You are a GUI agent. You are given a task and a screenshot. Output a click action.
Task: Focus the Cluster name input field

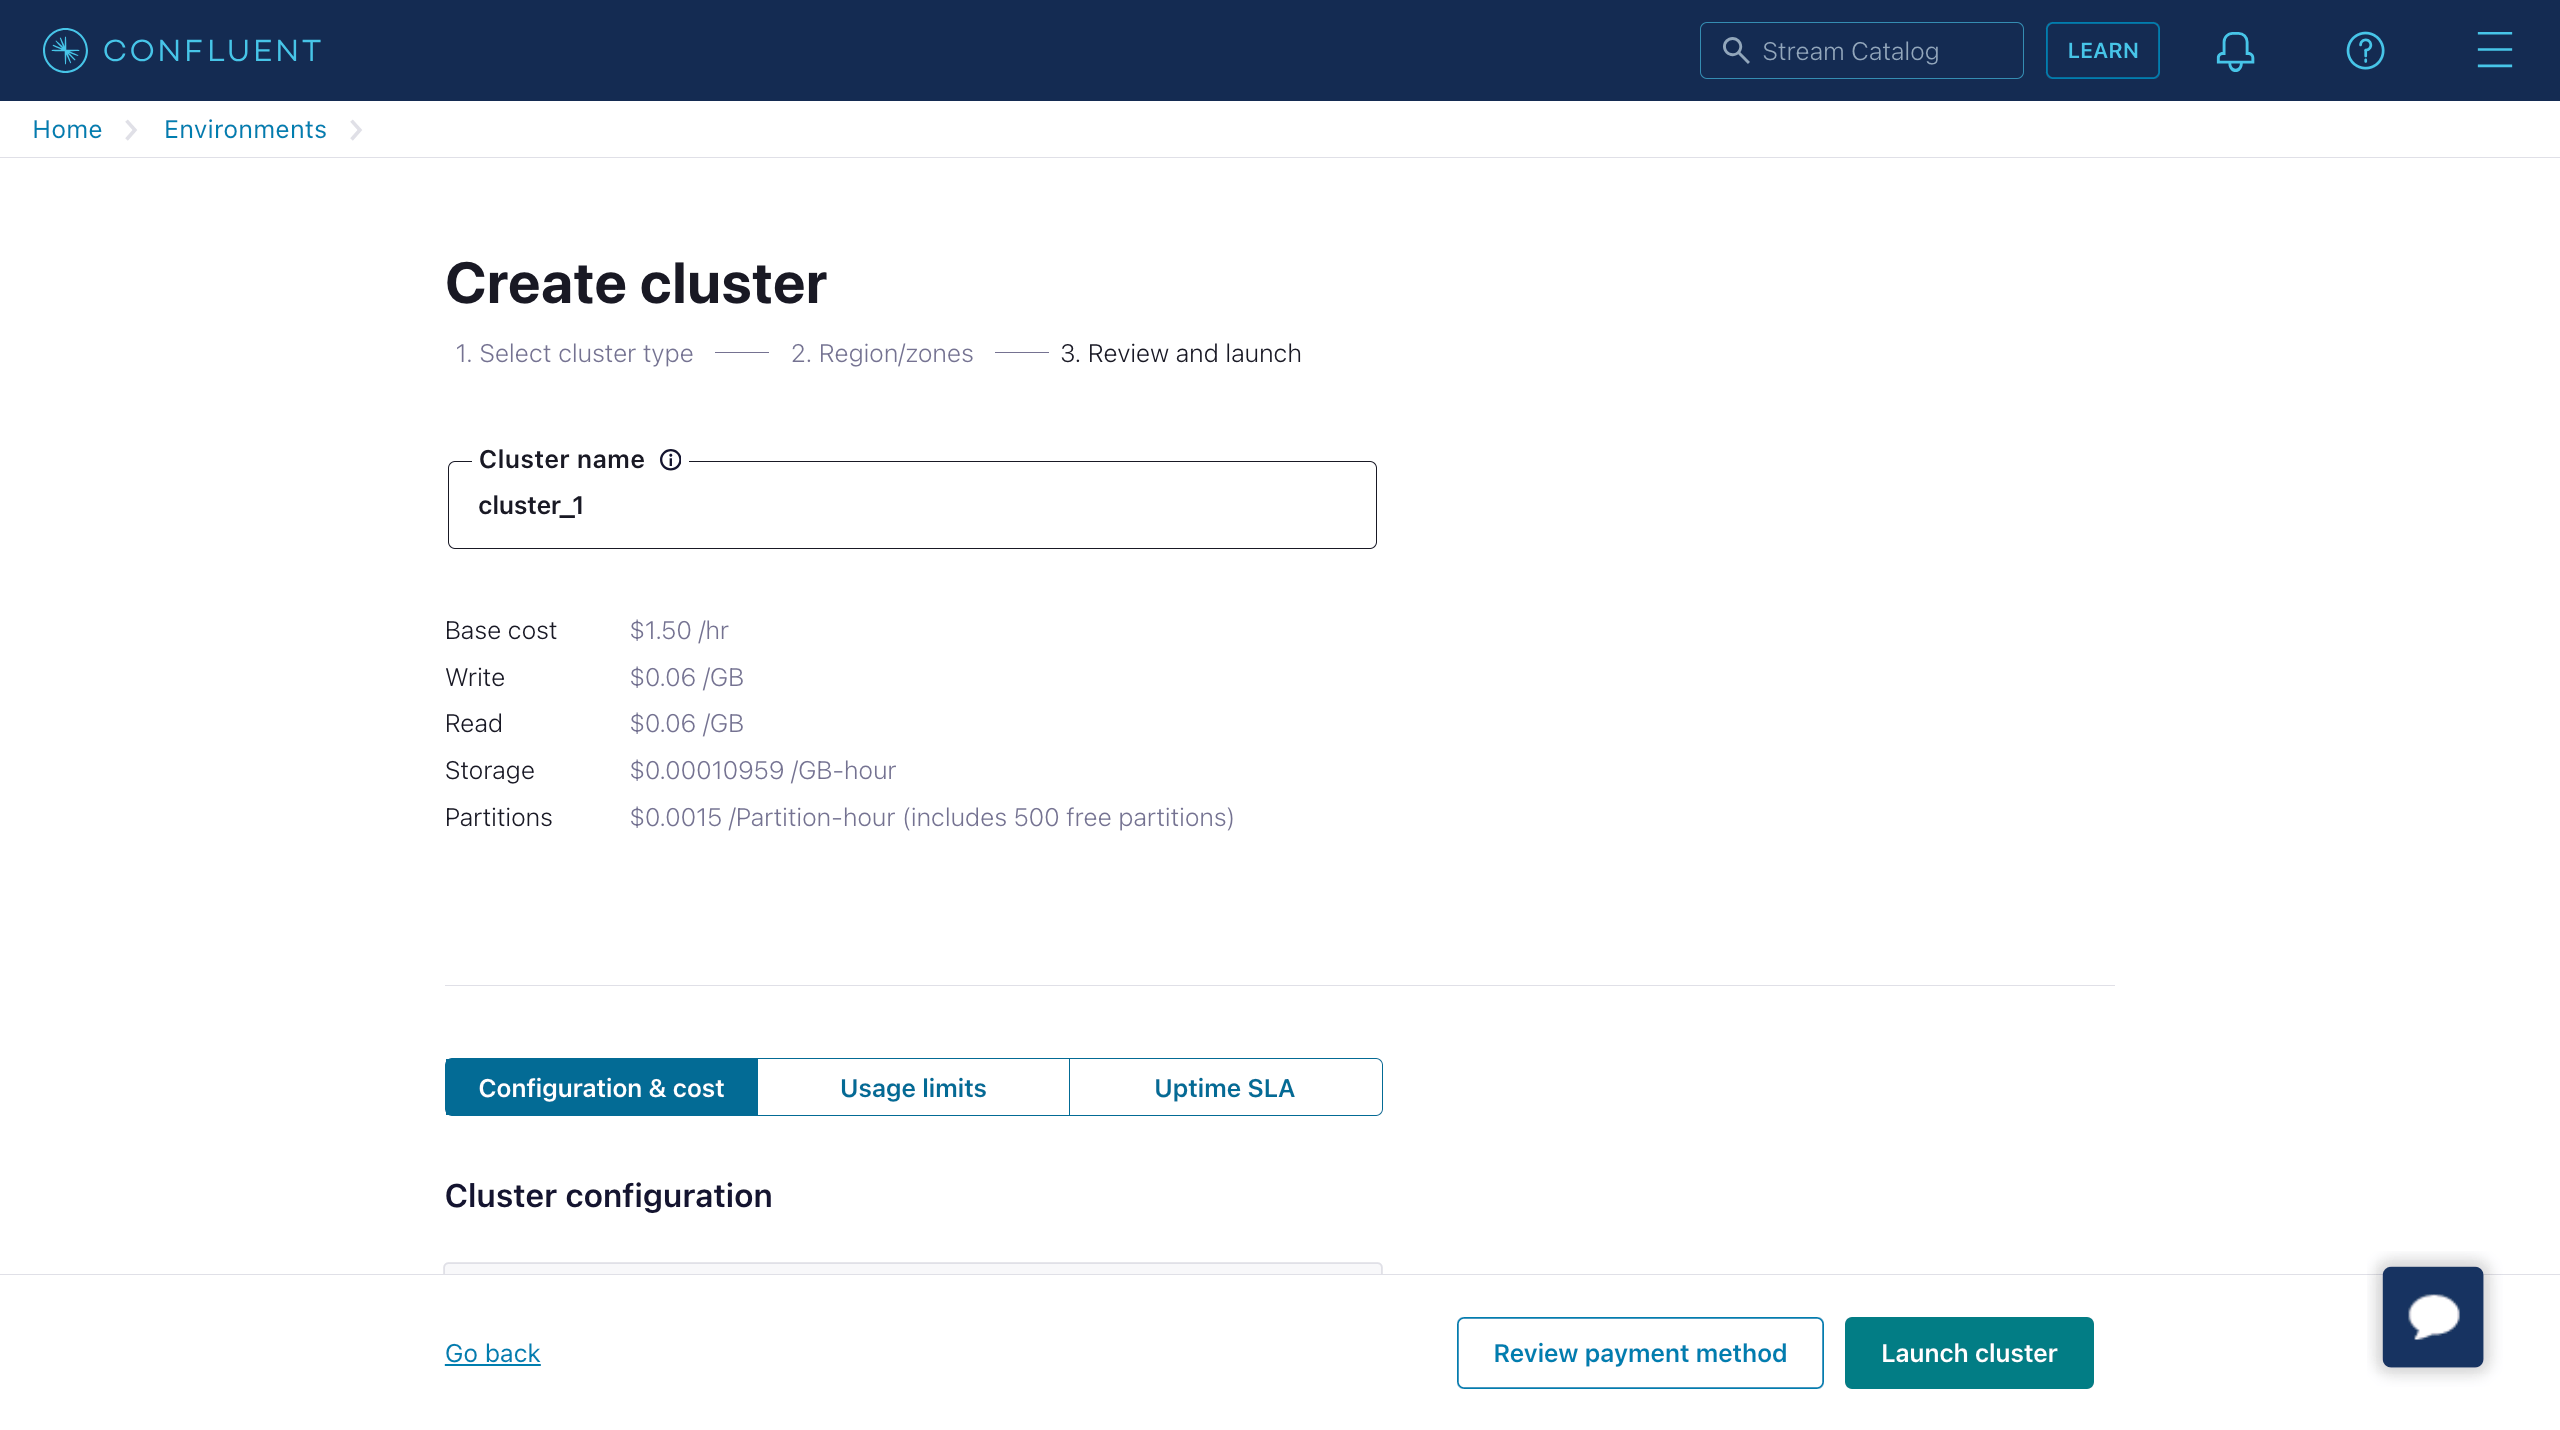(912, 505)
